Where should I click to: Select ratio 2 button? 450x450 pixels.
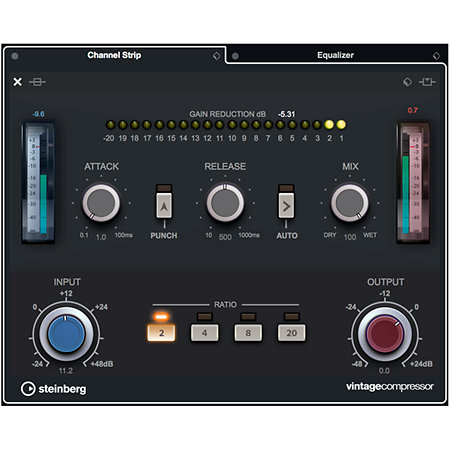[161, 333]
